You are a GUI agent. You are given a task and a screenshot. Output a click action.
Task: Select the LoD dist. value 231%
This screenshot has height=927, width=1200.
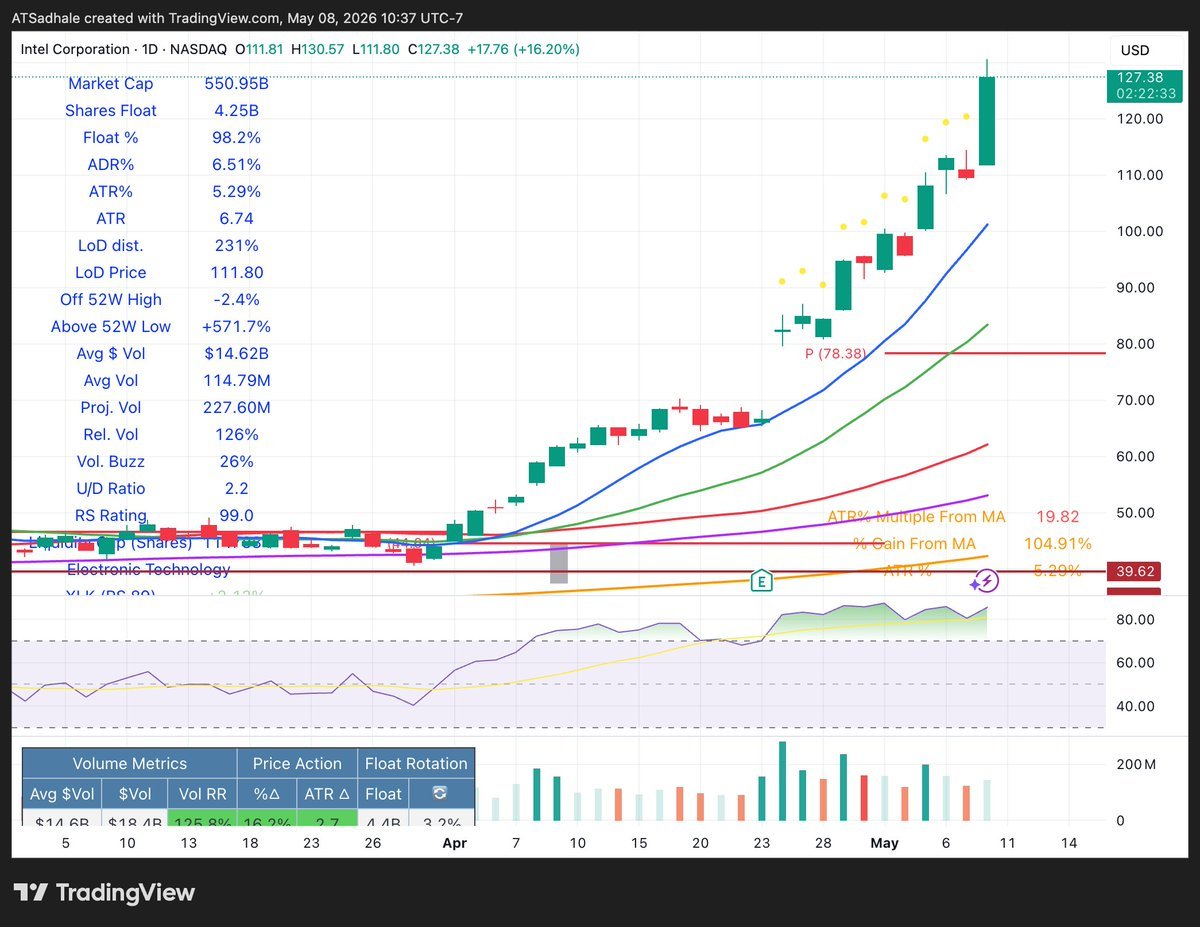point(236,246)
